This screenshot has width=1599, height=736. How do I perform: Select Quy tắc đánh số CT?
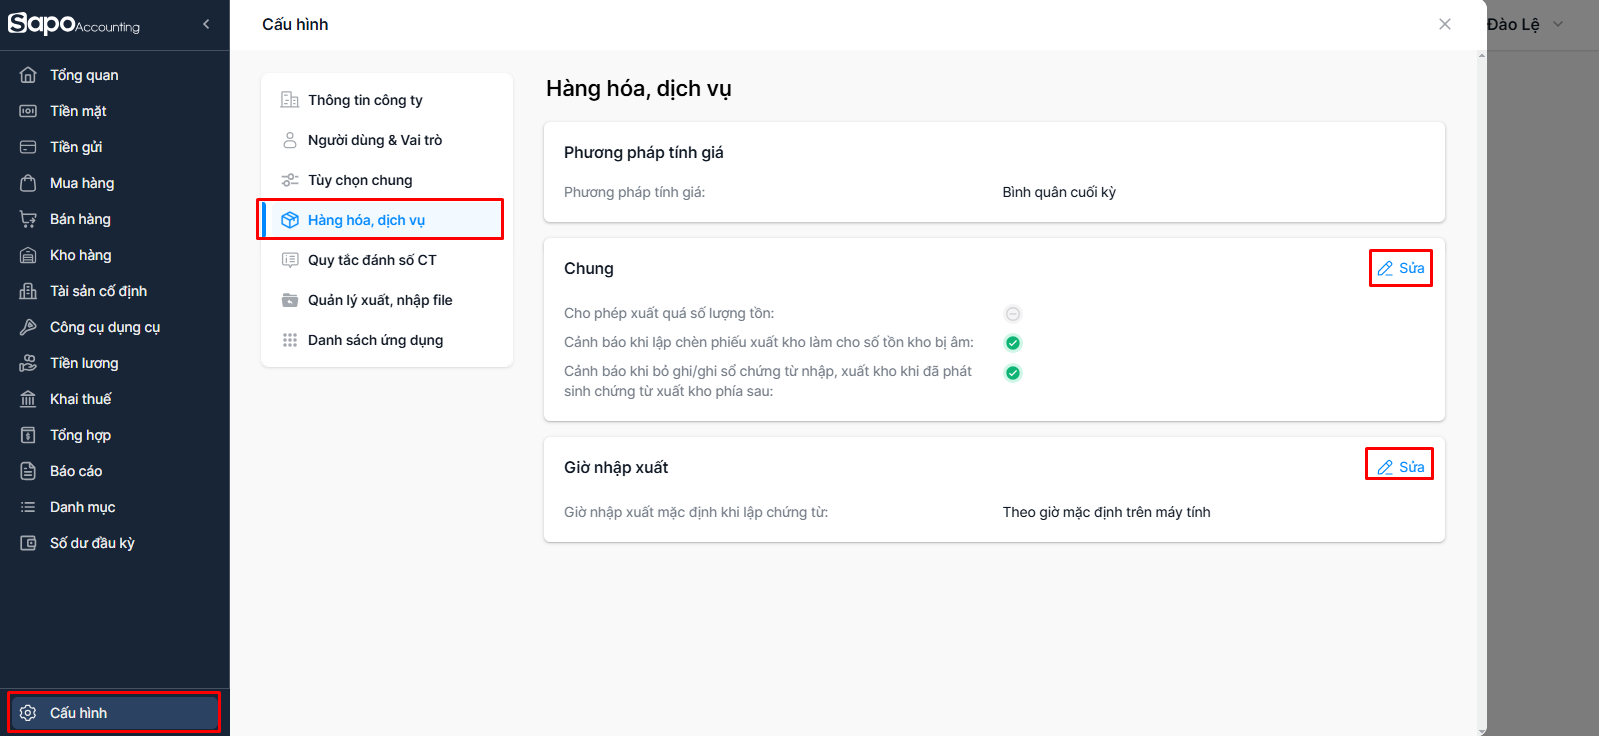pyautogui.click(x=372, y=260)
